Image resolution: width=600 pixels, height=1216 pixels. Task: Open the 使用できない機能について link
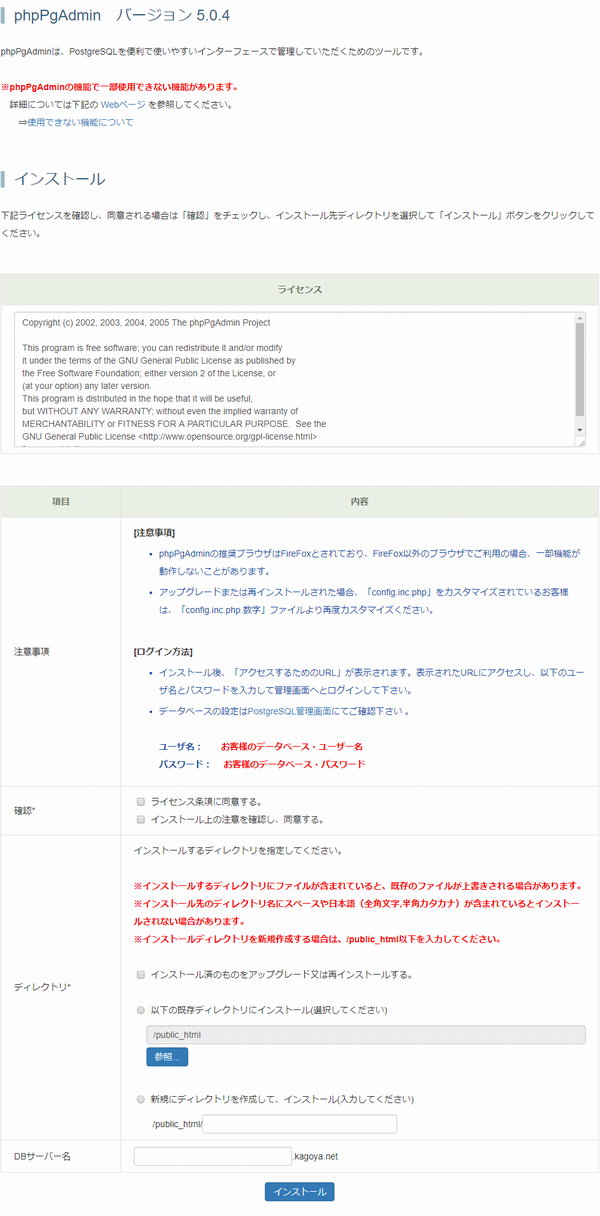tap(80, 122)
